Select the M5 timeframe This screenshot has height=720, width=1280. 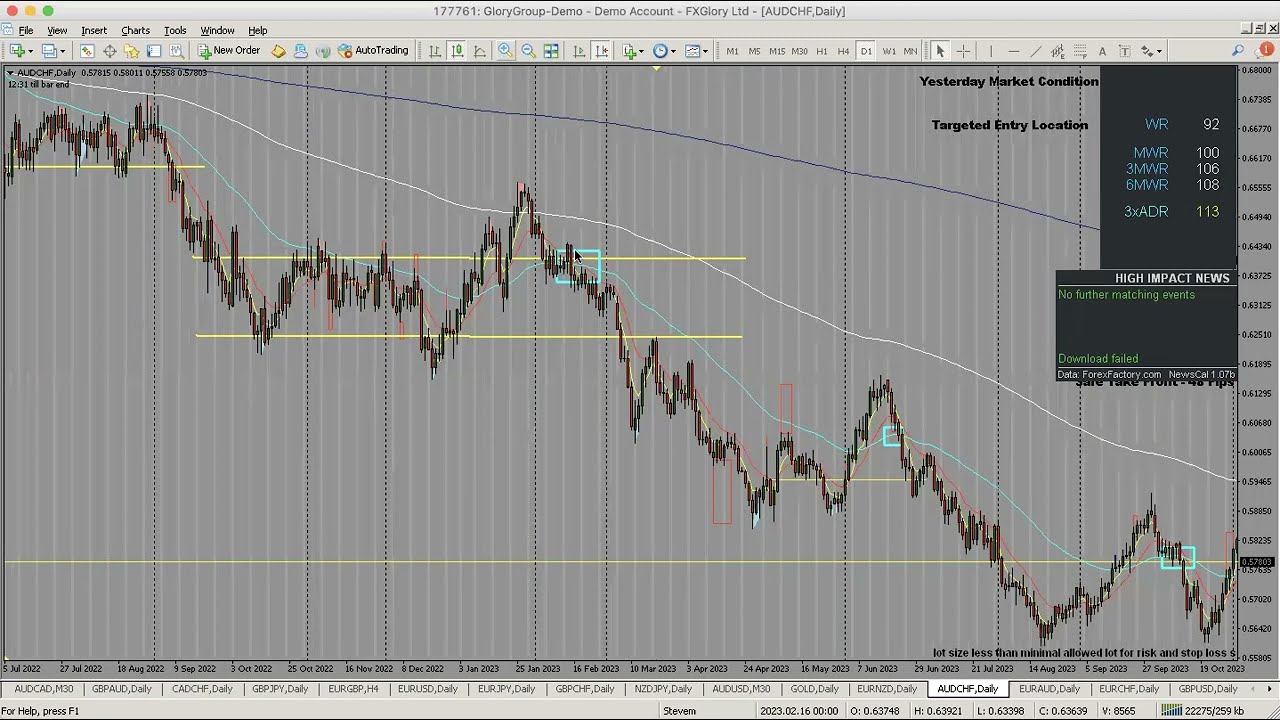pos(754,51)
